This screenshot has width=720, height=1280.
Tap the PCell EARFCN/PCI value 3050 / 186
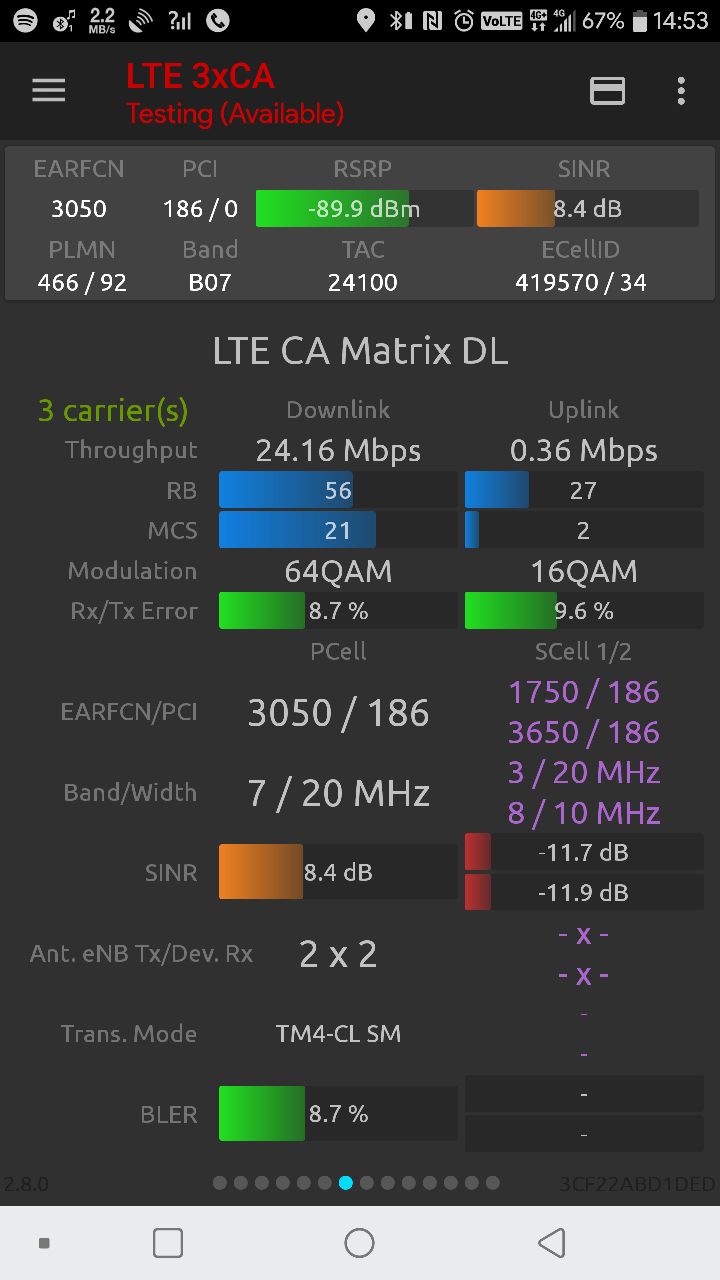point(338,713)
